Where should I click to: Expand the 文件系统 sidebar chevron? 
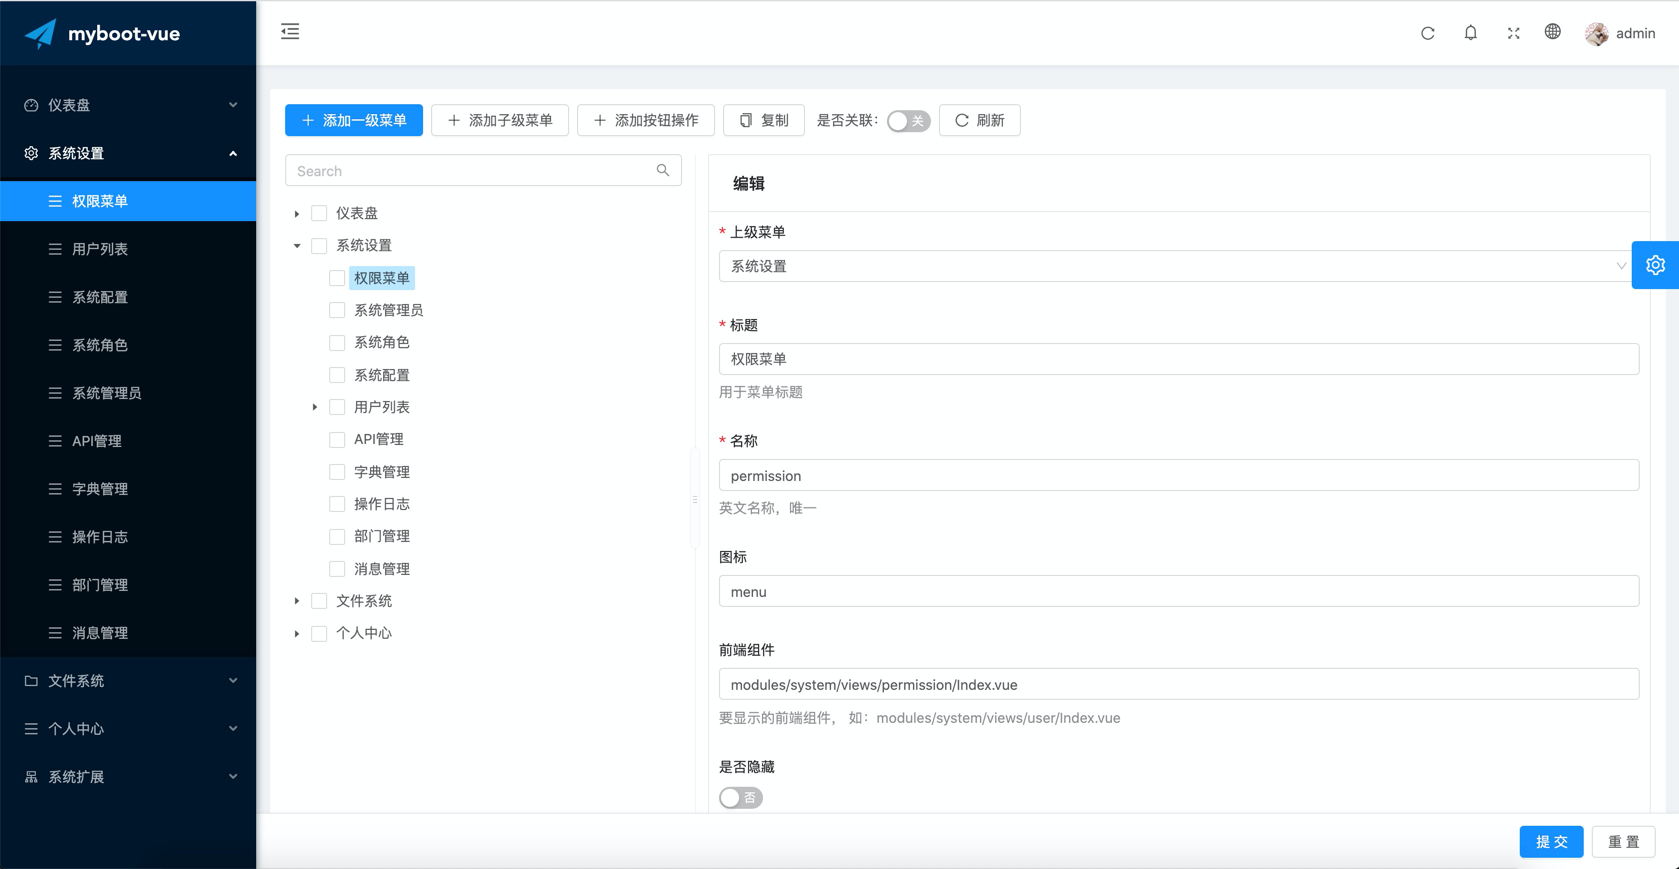click(x=233, y=681)
